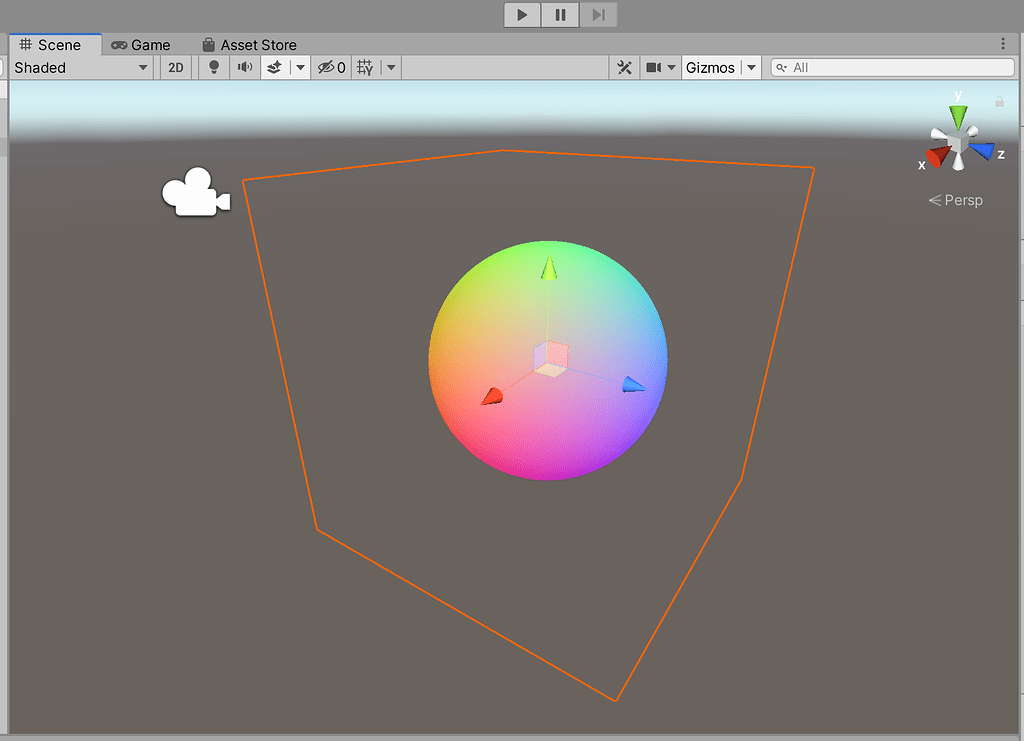Toggle Gizmos visibility
The width and height of the screenshot is (1024, 741).
point(712,67)
